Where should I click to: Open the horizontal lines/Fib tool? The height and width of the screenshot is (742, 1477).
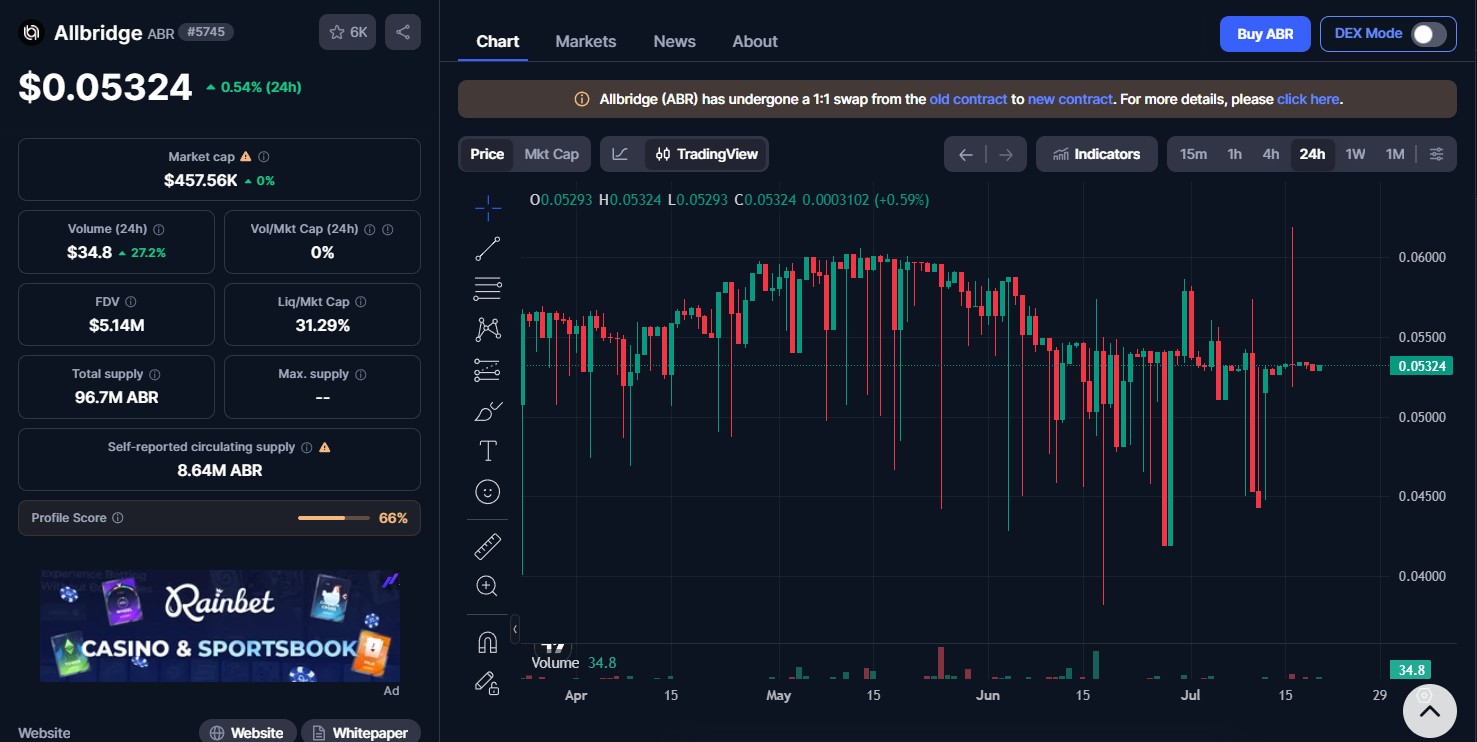click(x=488, y=289)
